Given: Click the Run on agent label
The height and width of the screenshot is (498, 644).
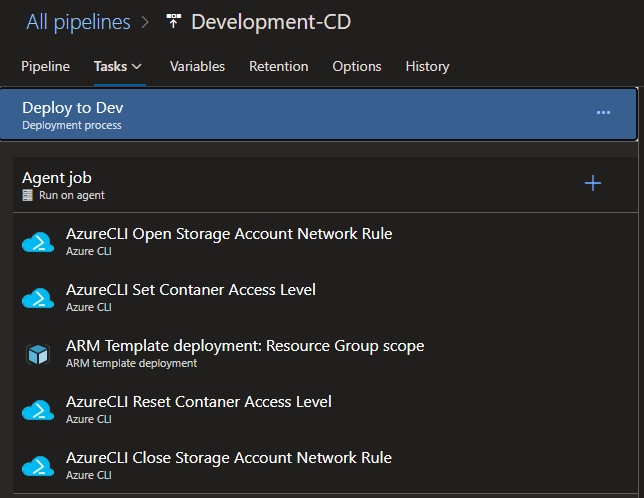Looking at the screenshot, I should (72, 195).
